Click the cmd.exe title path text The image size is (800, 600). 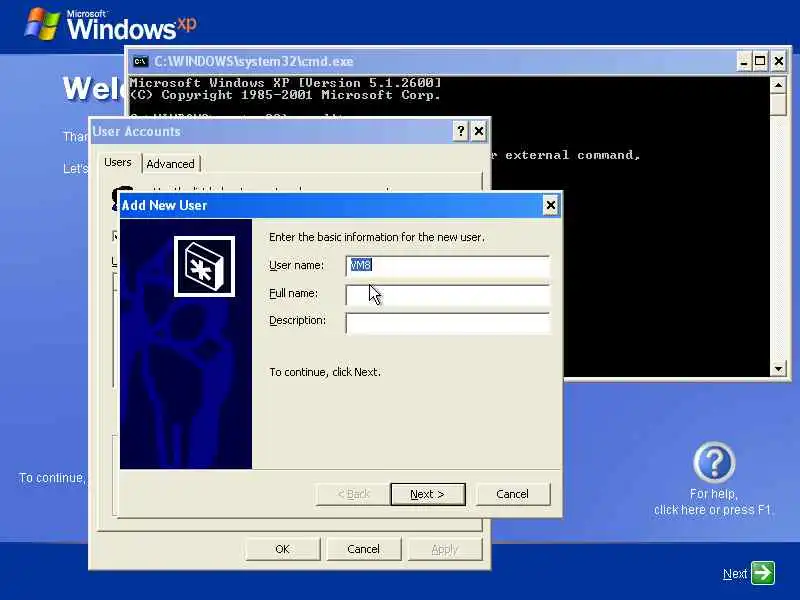coord(254,62)
